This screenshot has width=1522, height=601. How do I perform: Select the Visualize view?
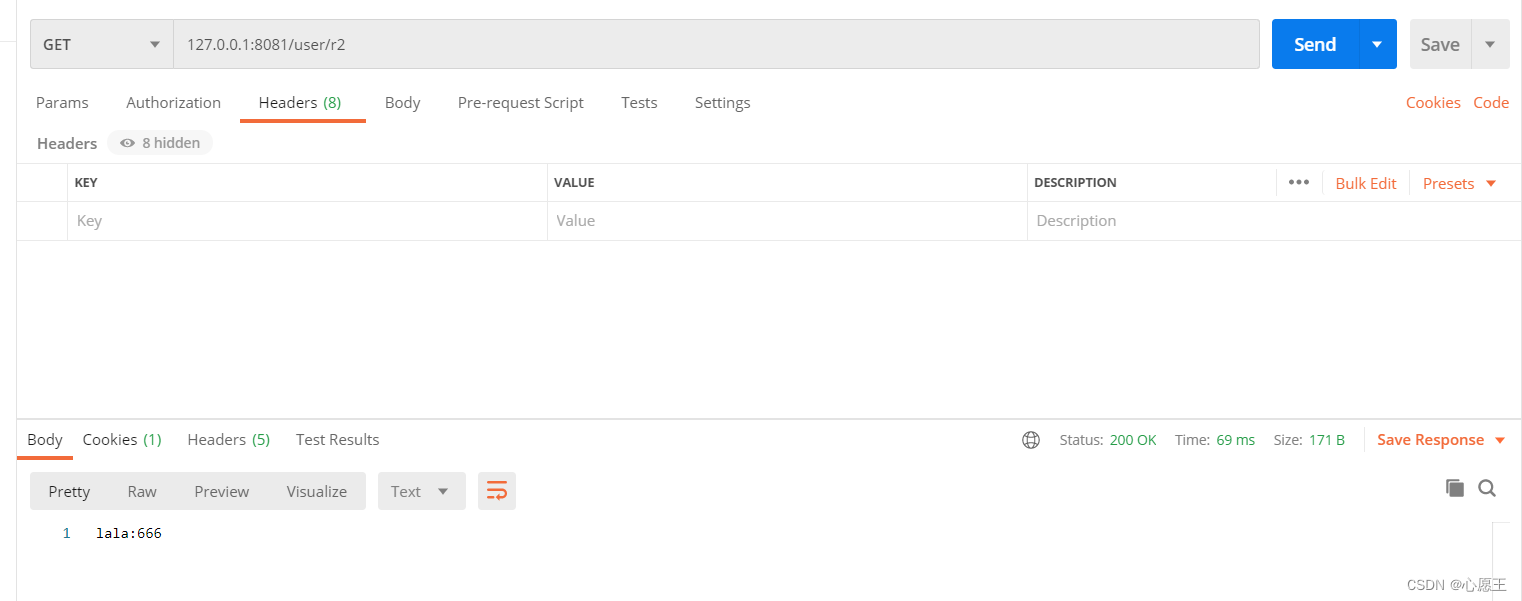317,491
